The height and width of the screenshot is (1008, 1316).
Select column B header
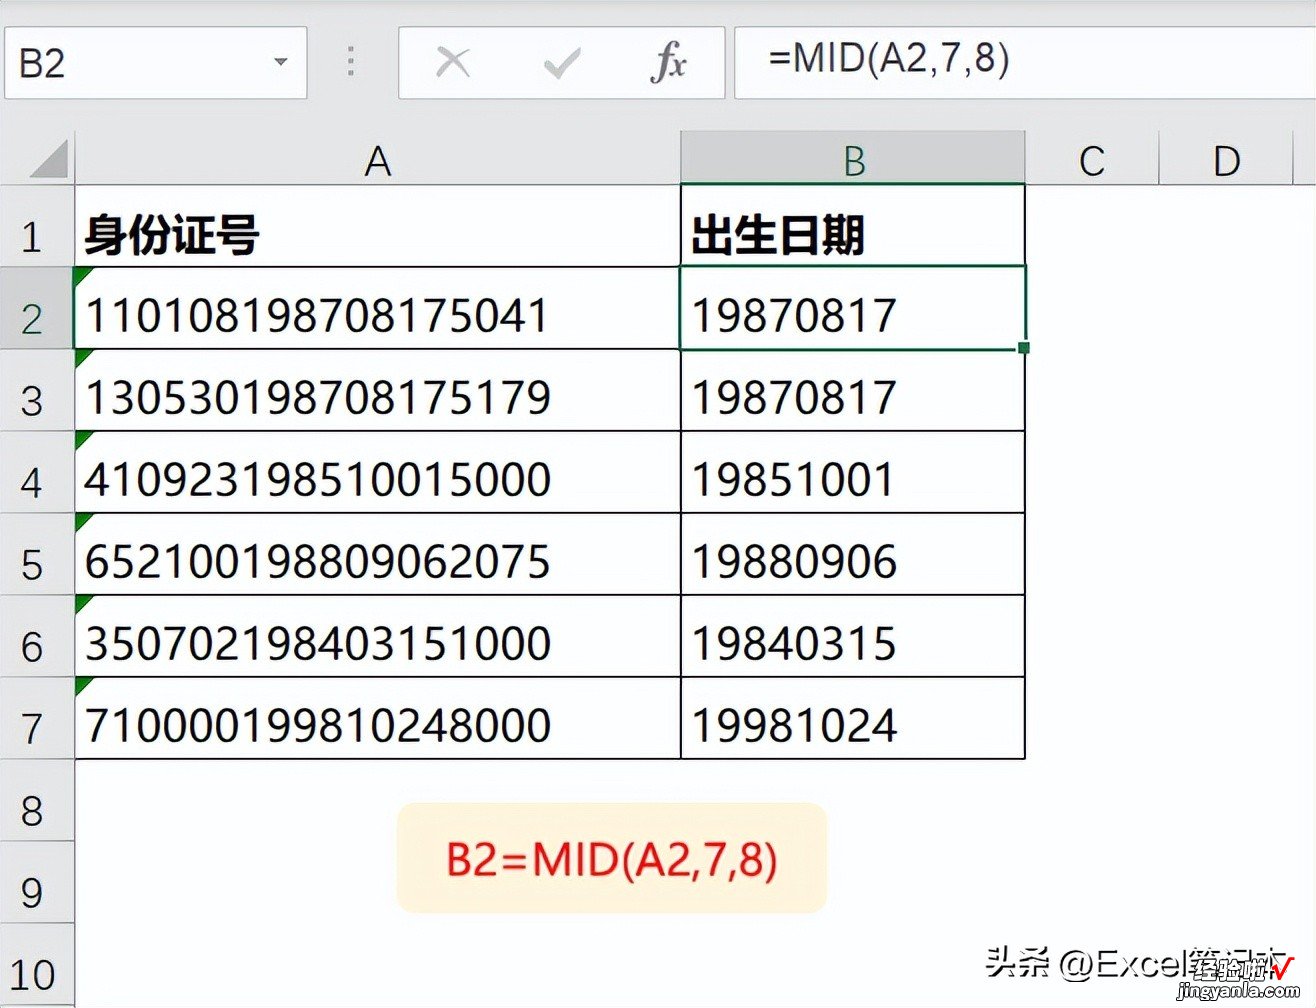click(x=853, y=159)
